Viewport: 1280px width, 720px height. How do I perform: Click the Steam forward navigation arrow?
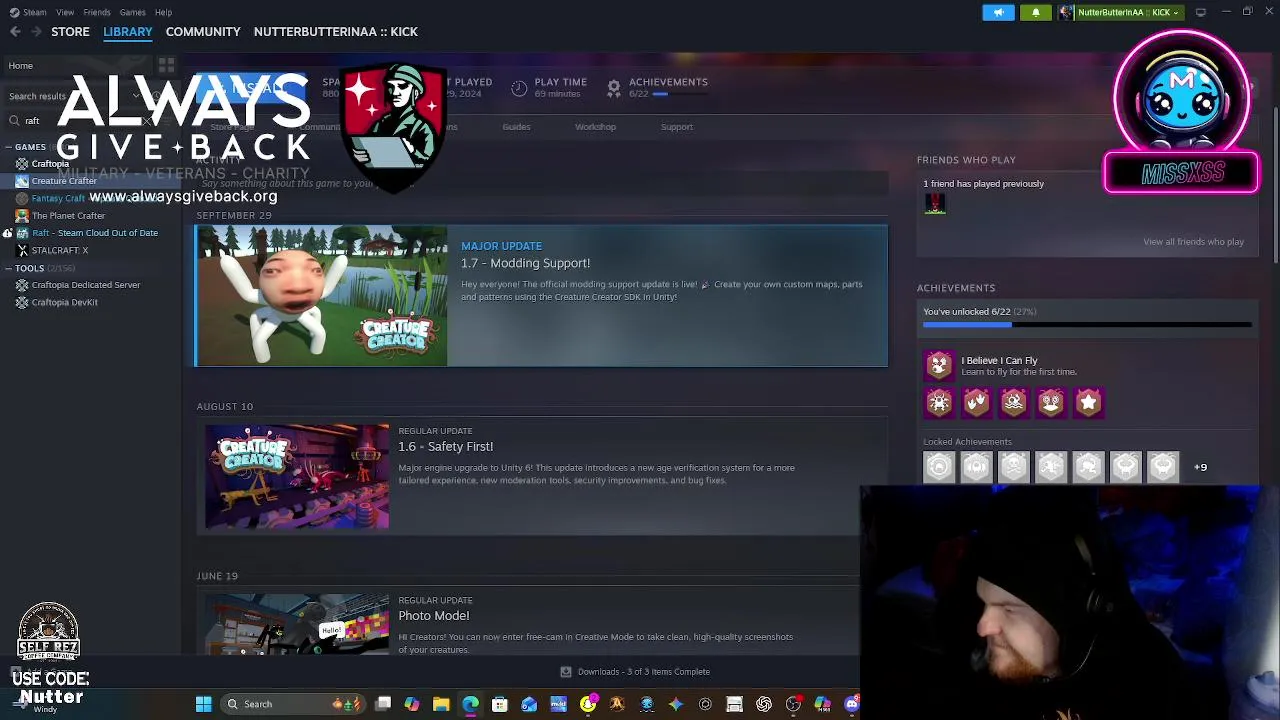(x=38, y=32)
